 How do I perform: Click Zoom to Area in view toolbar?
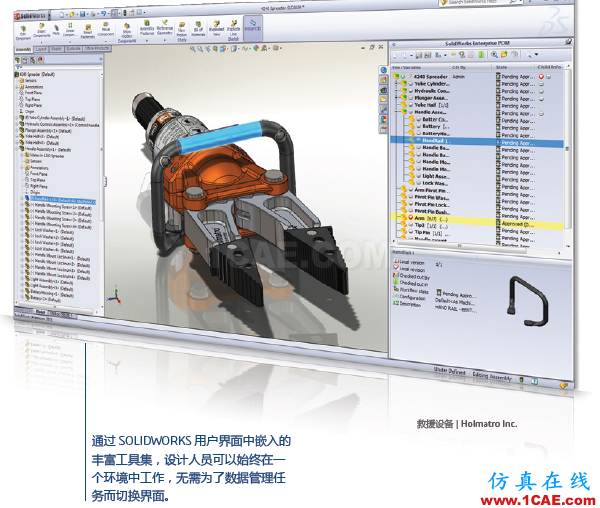pos(200,49)
